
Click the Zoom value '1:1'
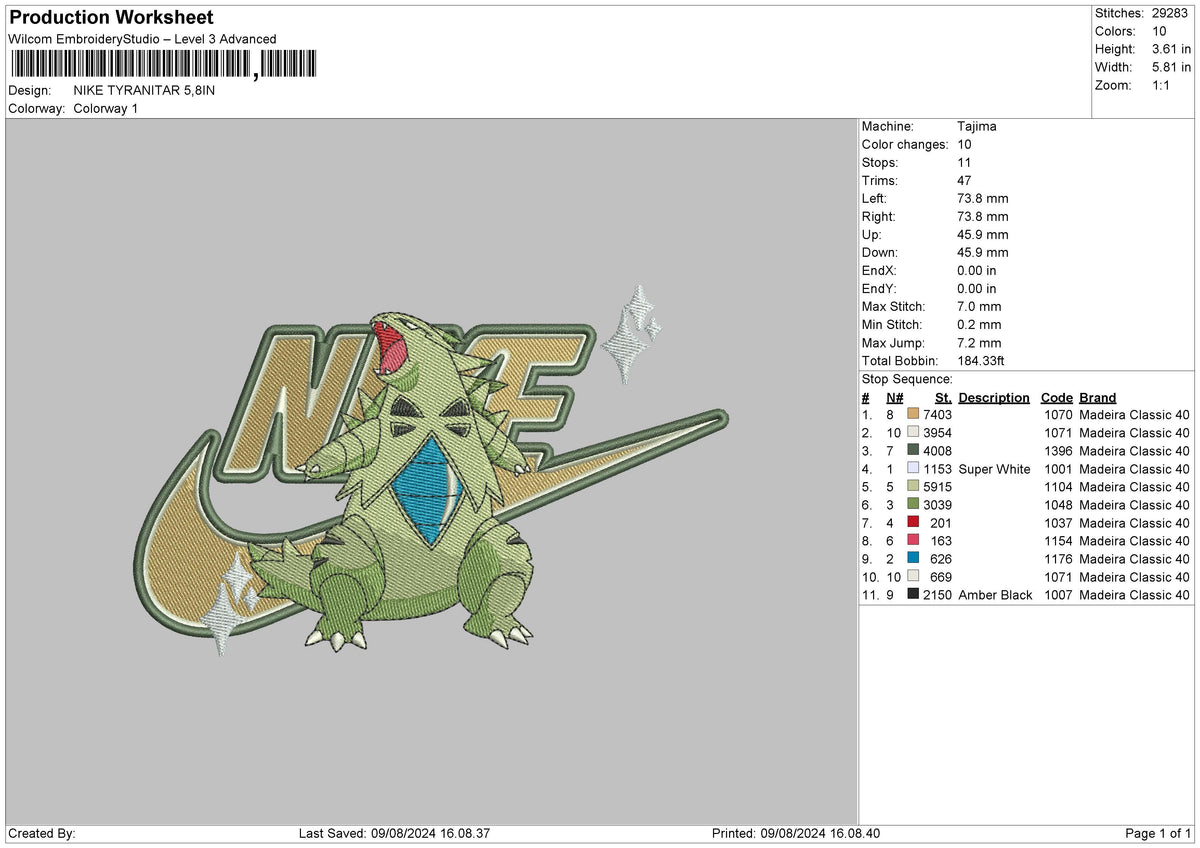(1163, 85)
